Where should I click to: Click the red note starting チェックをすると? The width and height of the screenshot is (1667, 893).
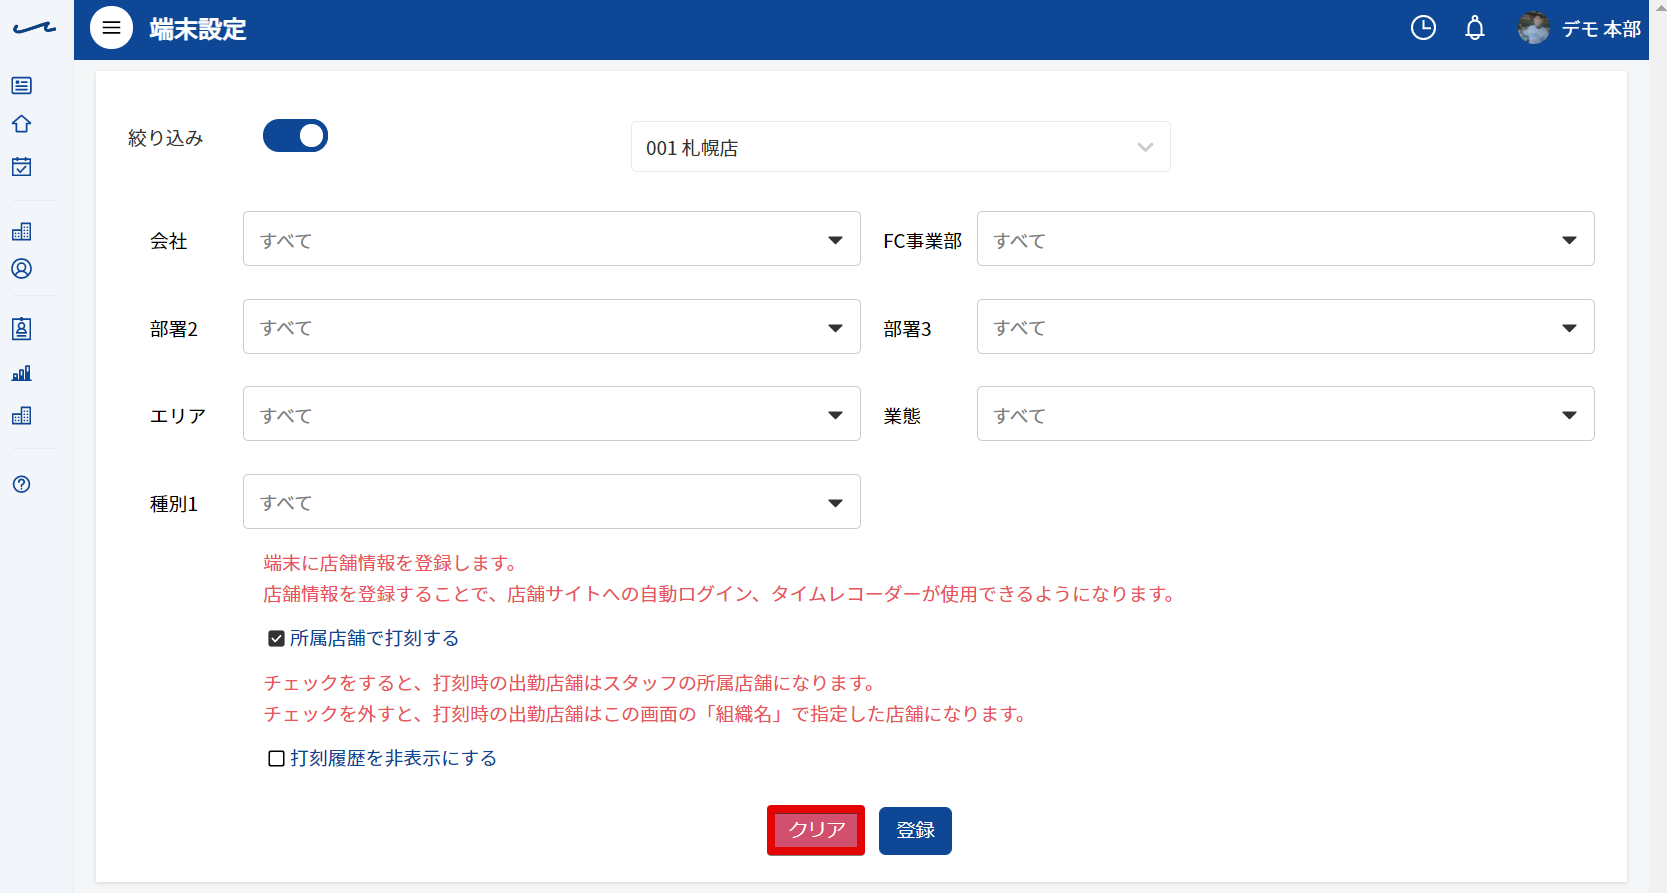pos(573,683)
